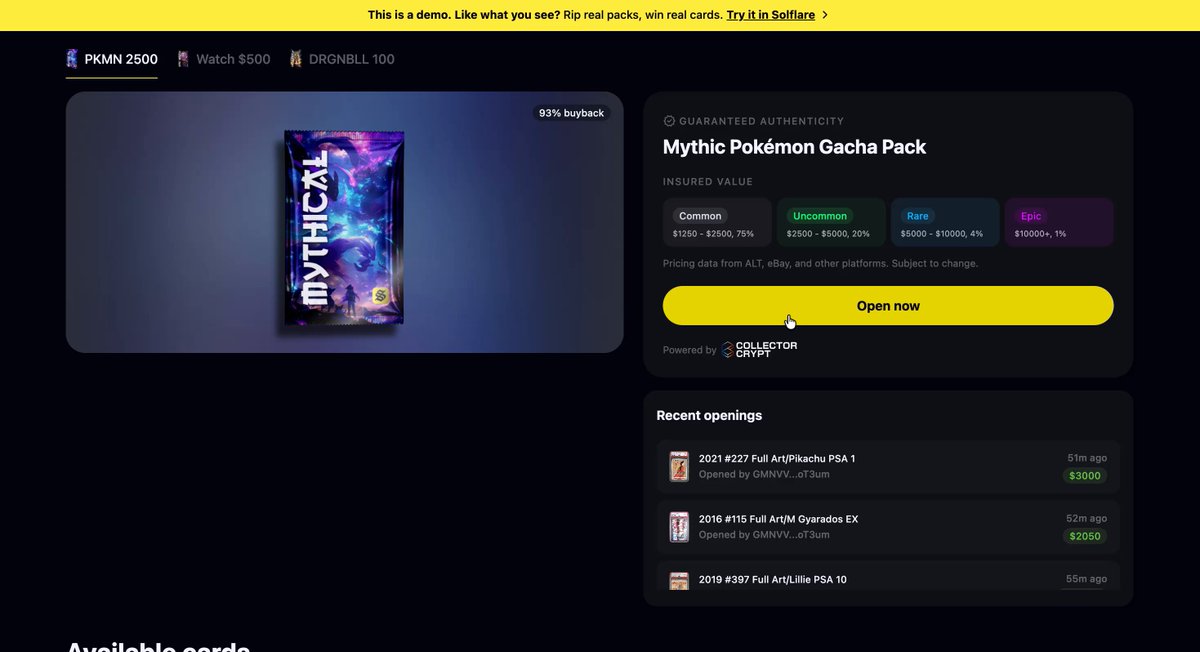Click the Collector Crypt logo
Screen dimensions: 1200x652
click(760, 350)
